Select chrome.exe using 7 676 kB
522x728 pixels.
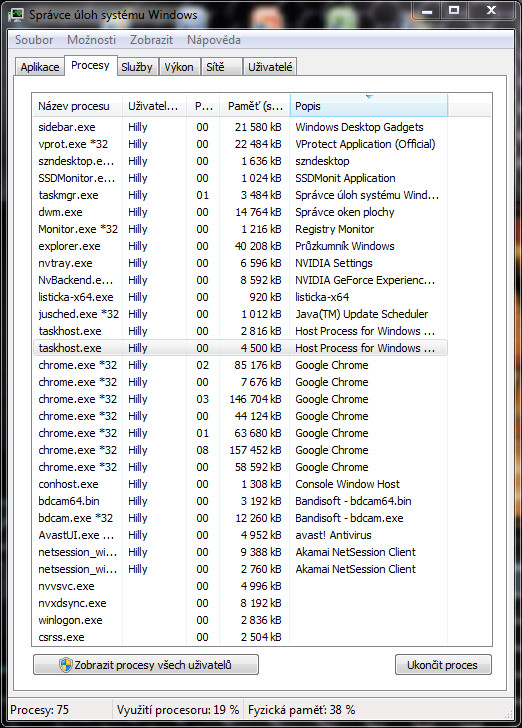pyautogui.click(x=240, y=382)
